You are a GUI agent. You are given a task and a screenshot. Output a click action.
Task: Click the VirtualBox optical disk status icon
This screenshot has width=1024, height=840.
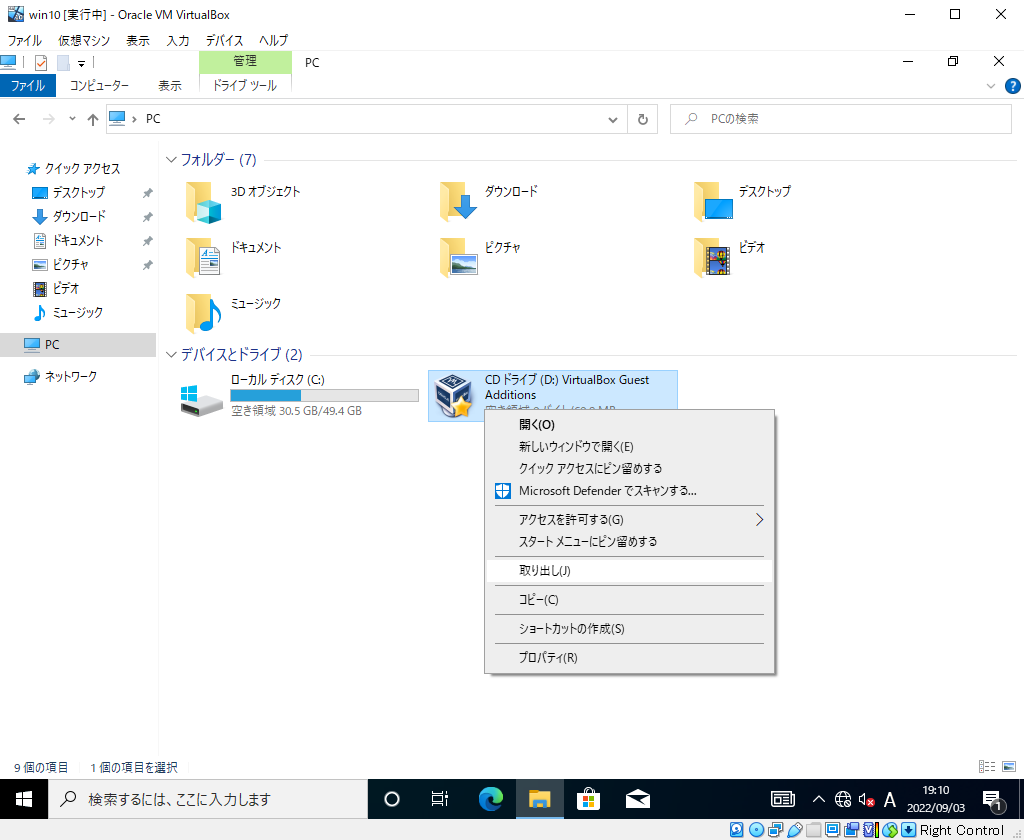tap(756, 830)
